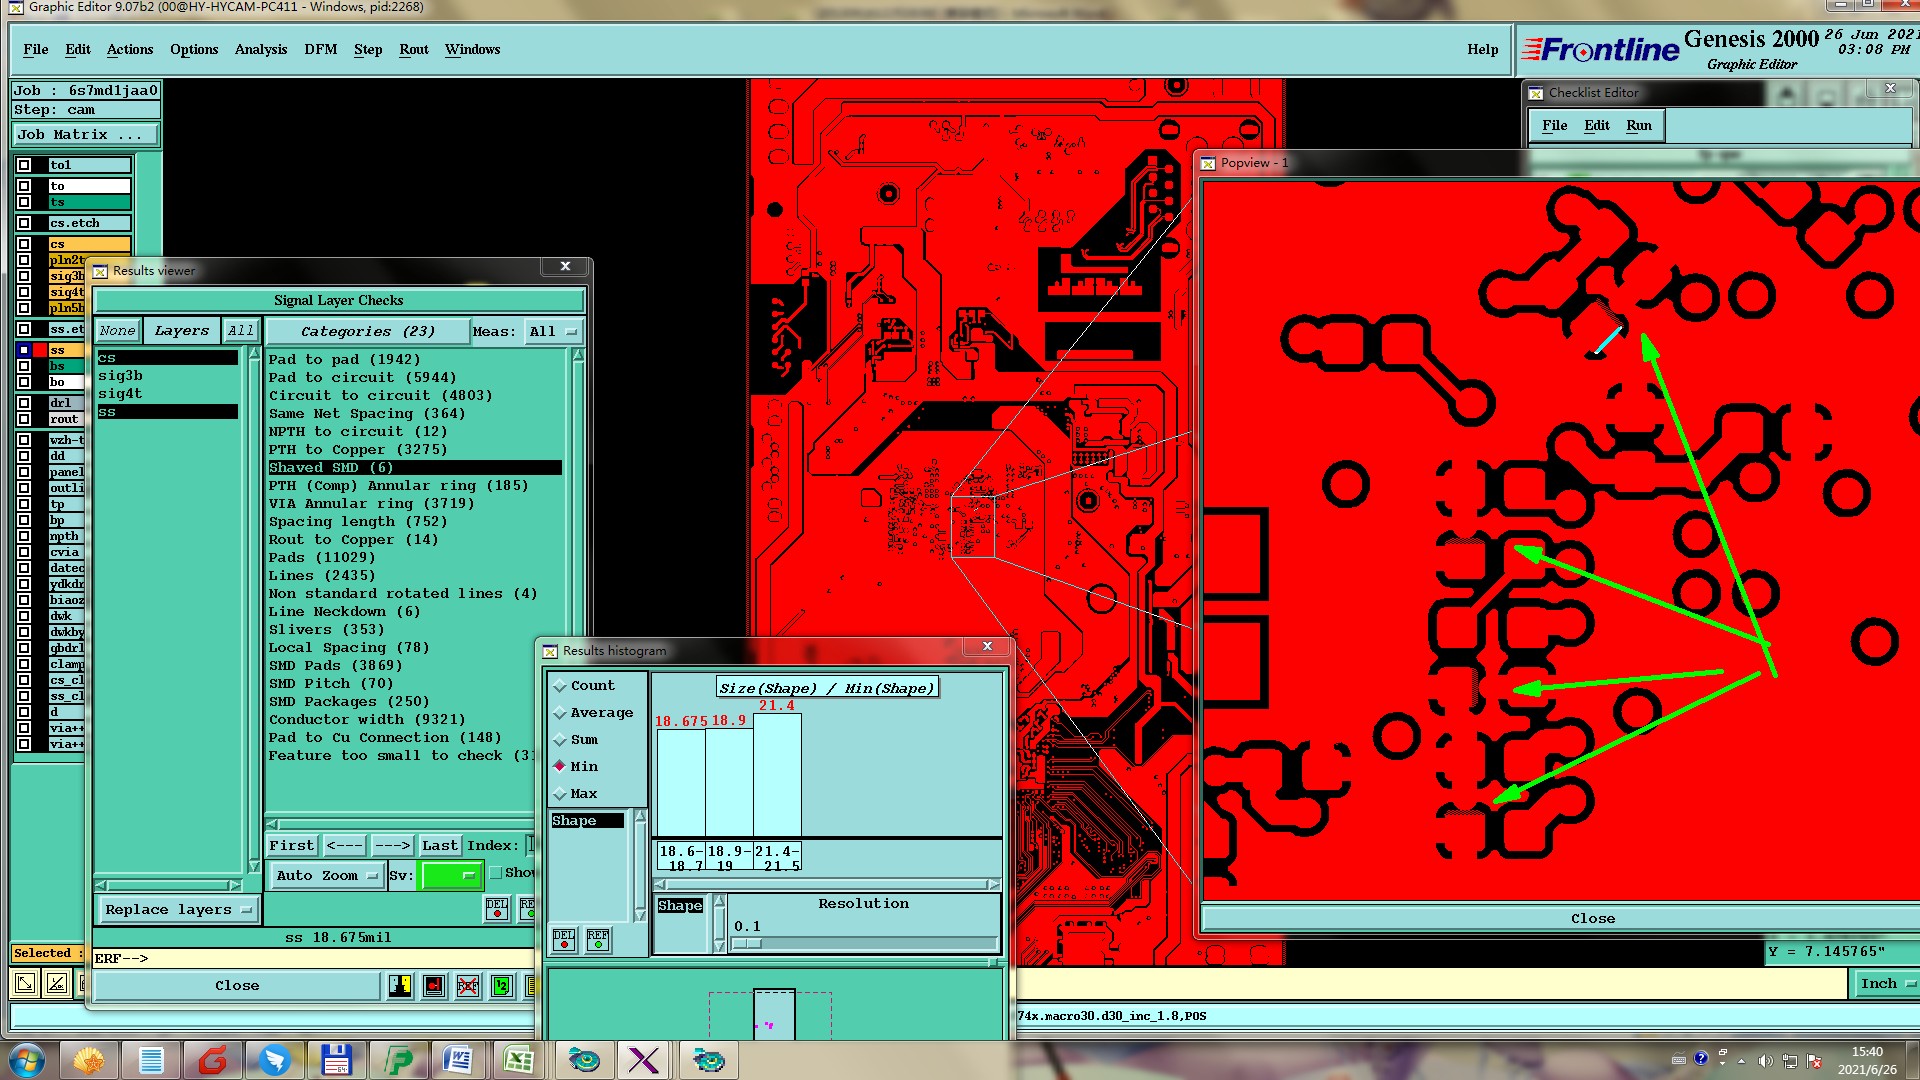This screenshot has width=1920, height=1080.
Task: Click the window icon of Results viewer title bar
Action: 100,271
